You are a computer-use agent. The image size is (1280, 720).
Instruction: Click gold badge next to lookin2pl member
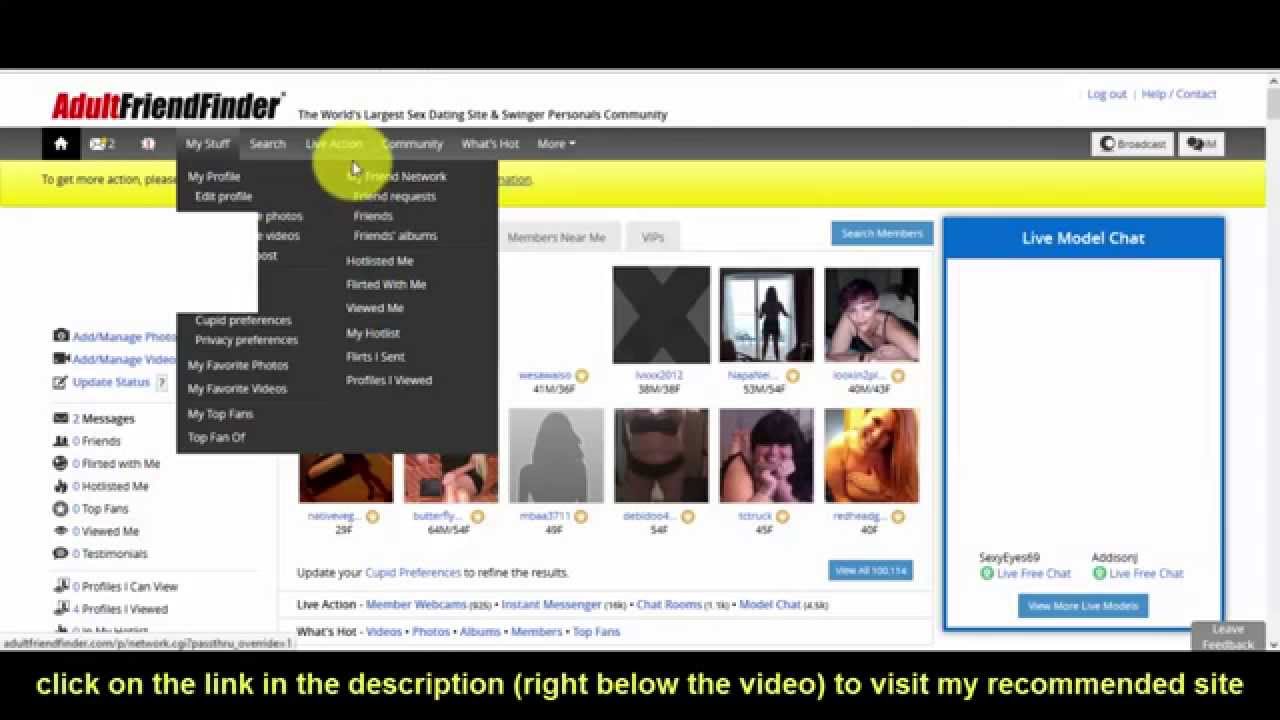898,376
